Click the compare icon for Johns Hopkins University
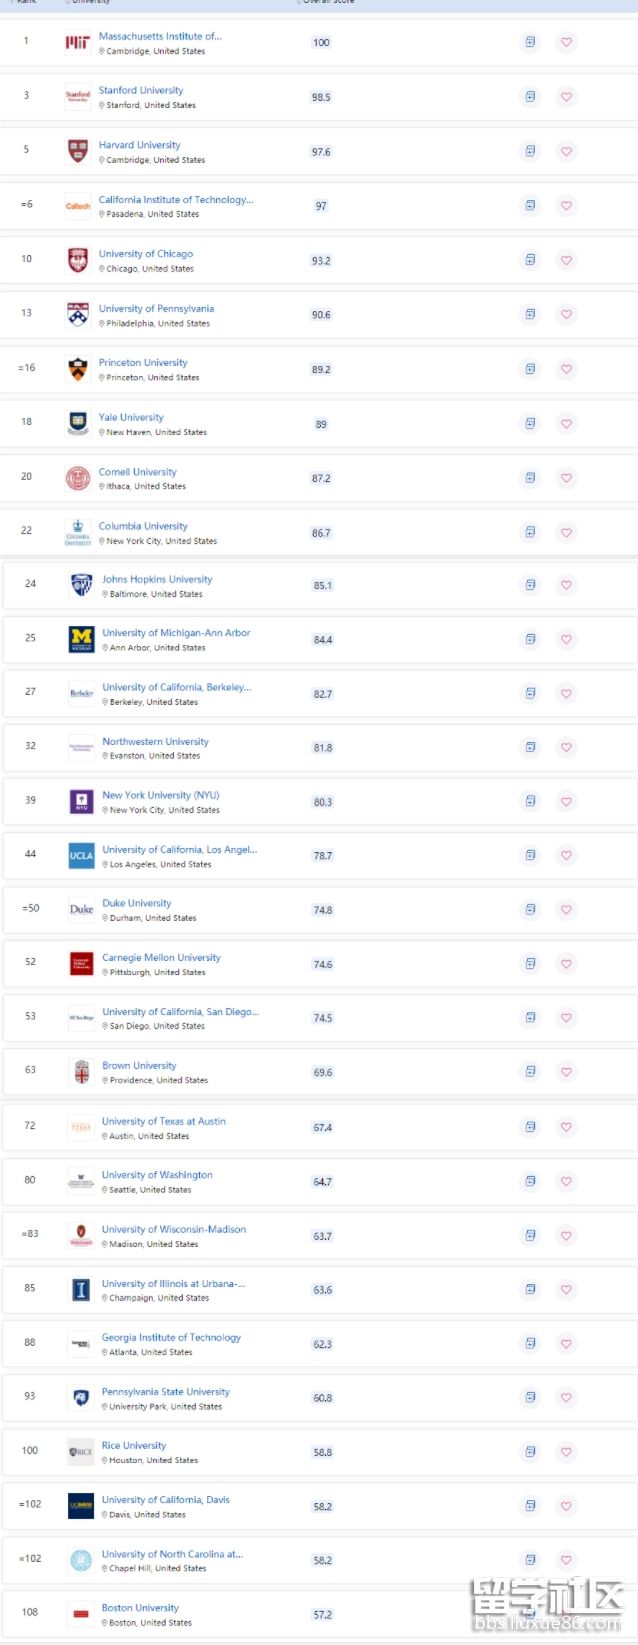 tap(530, 585)
